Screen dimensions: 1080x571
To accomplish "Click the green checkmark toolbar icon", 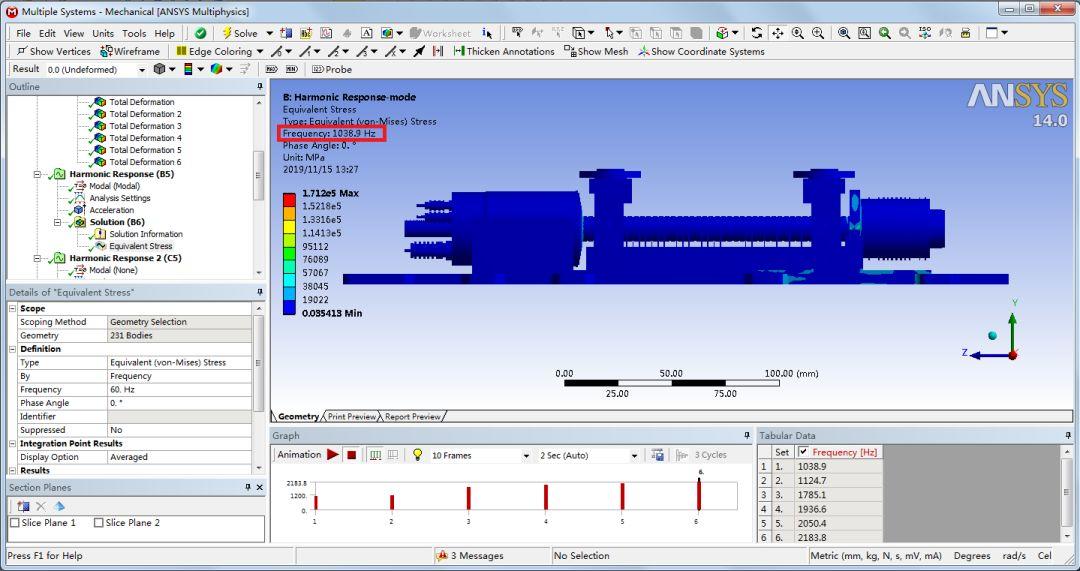I will point(200,33).
